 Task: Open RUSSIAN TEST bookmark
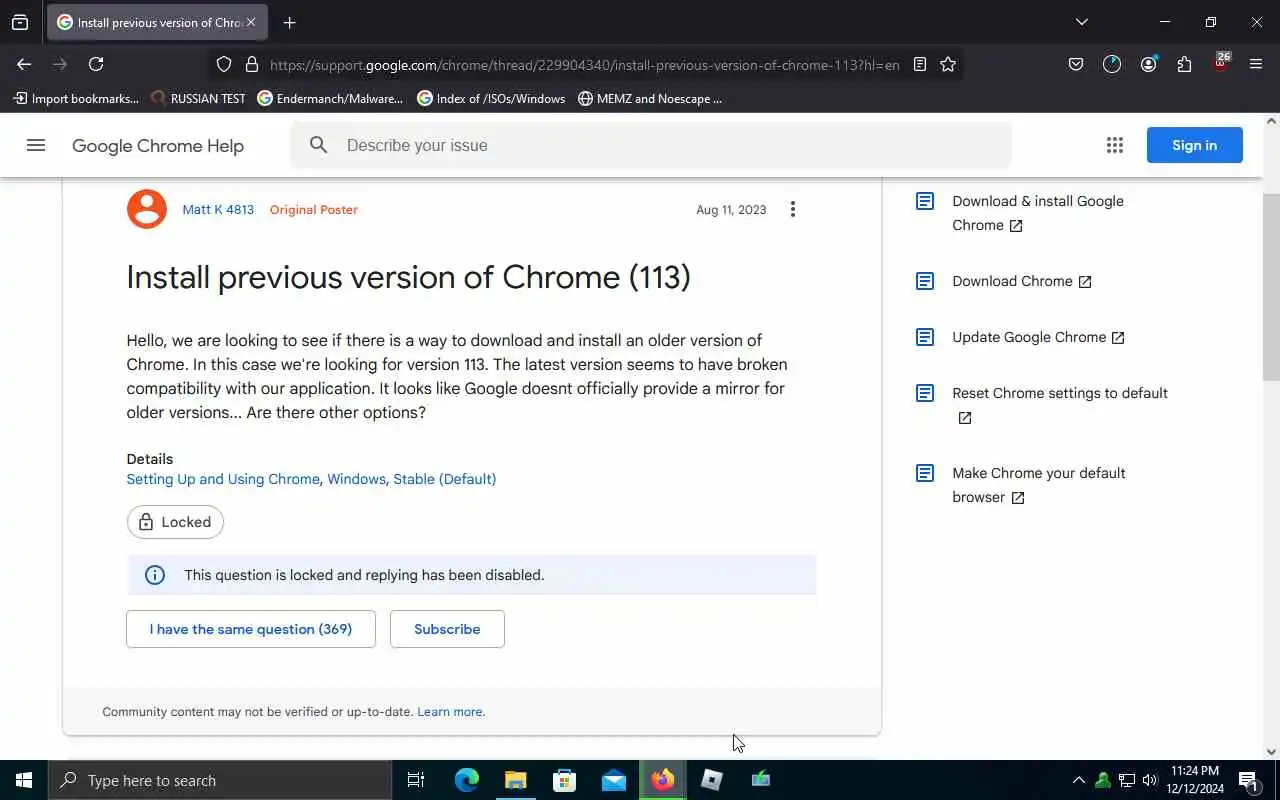198,98
